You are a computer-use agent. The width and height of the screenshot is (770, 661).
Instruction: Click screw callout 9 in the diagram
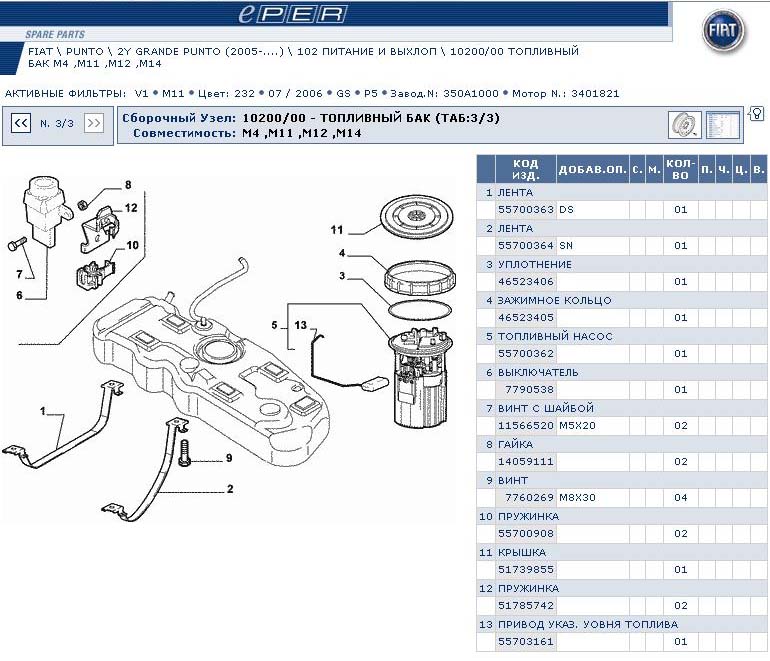[228, 458]
